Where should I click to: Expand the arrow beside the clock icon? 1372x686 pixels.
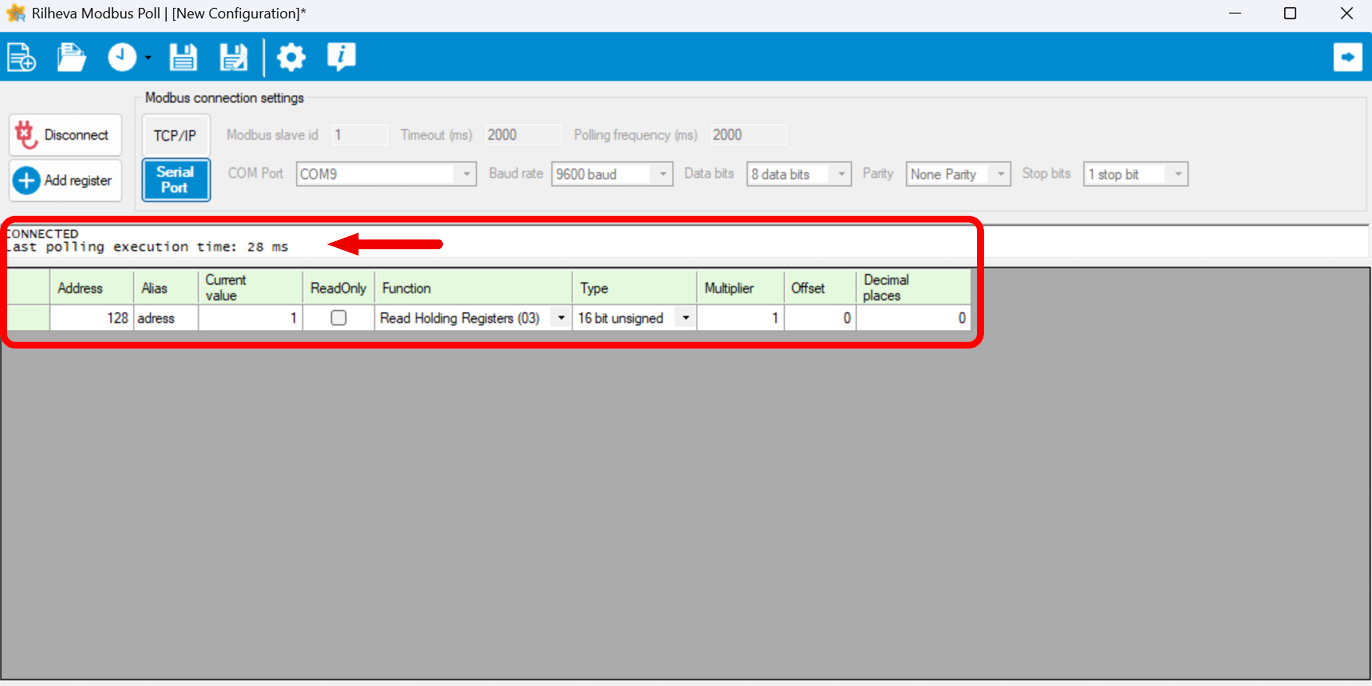click(148, 58)
